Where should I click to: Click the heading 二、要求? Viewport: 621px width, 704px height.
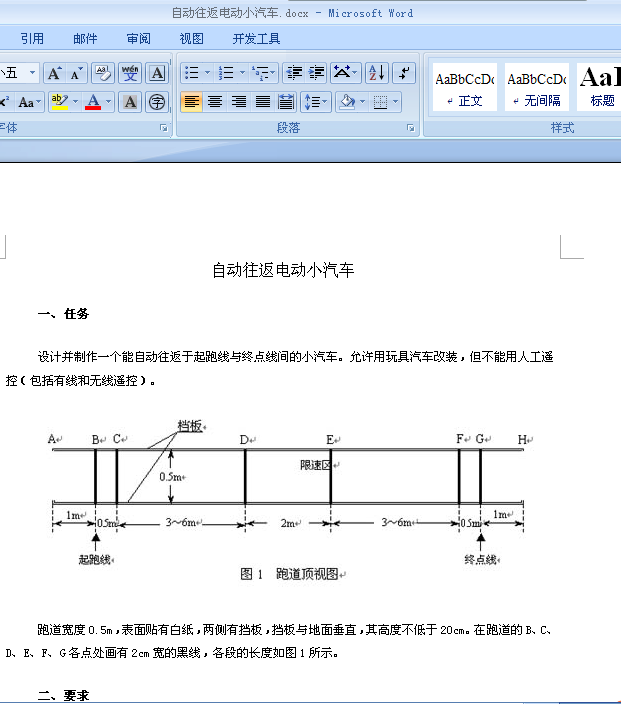[x=63, y=695]
